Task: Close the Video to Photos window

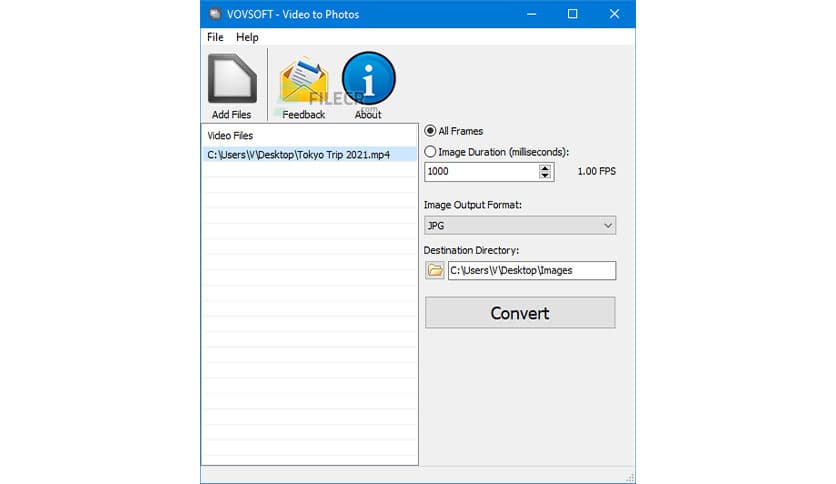Action: [x=614, y=14]
